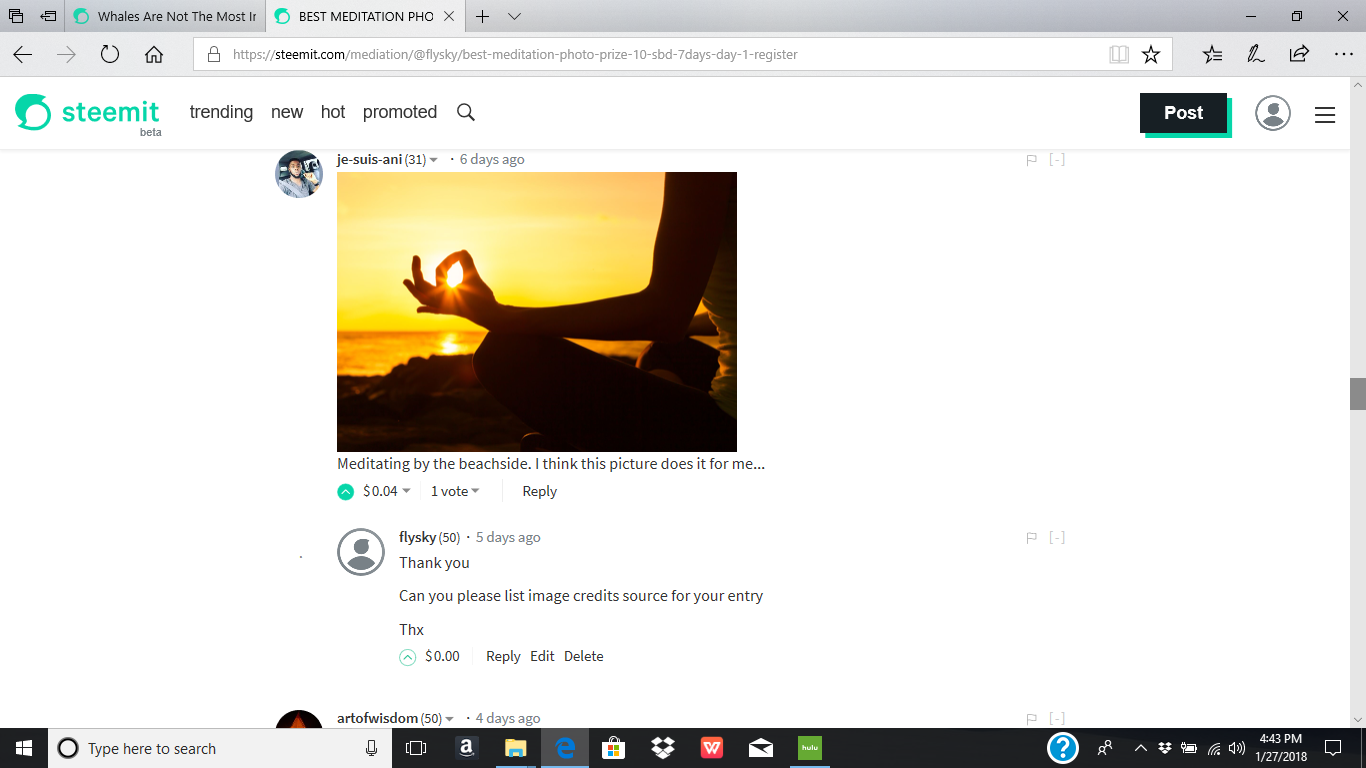The width and height of the screenshot is (1366, 768).
Task: Open the search magnifier icon
Action: [x=466, y=112]
